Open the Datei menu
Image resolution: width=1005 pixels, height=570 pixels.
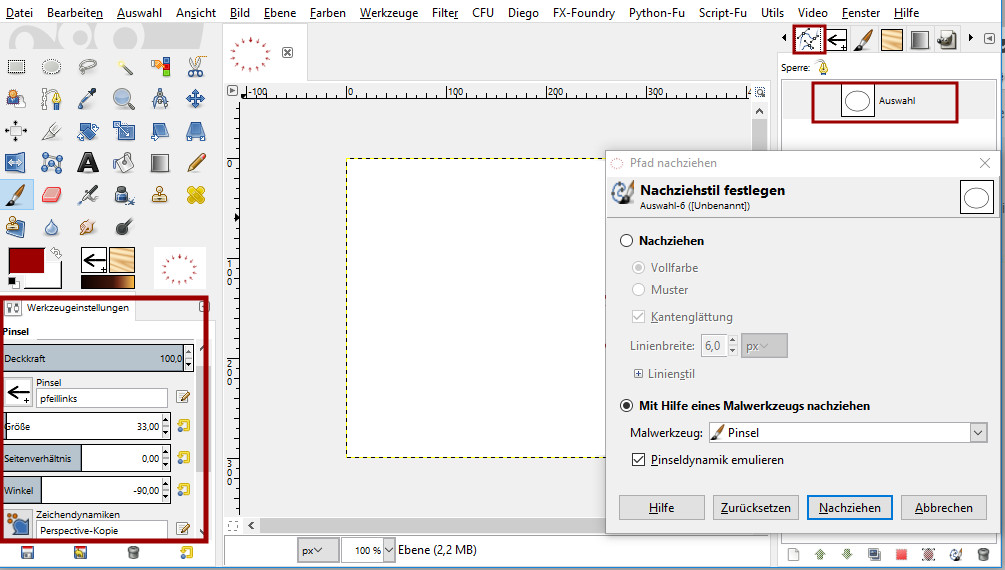tap(19, 13)
